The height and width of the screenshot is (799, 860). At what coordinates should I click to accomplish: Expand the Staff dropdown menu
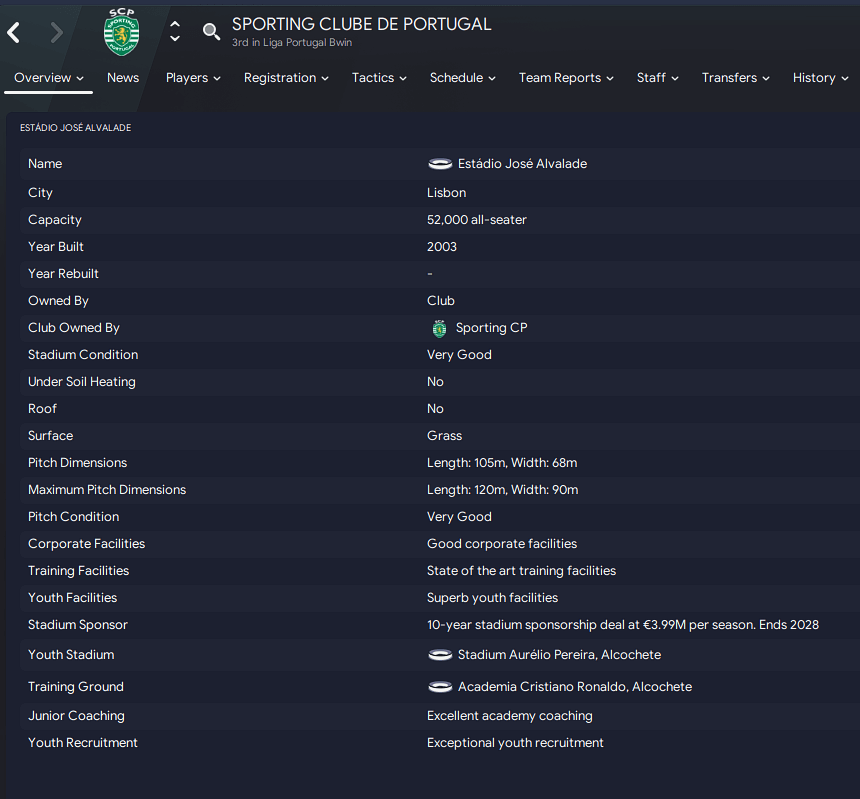coord(658,78)
